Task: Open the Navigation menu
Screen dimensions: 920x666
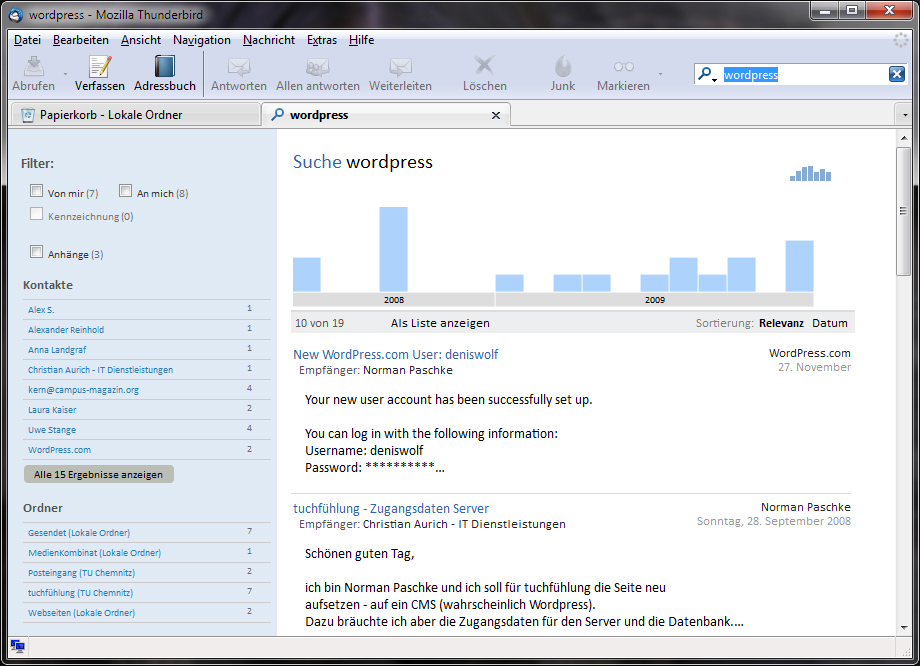Action: click(x=202, y=40)
